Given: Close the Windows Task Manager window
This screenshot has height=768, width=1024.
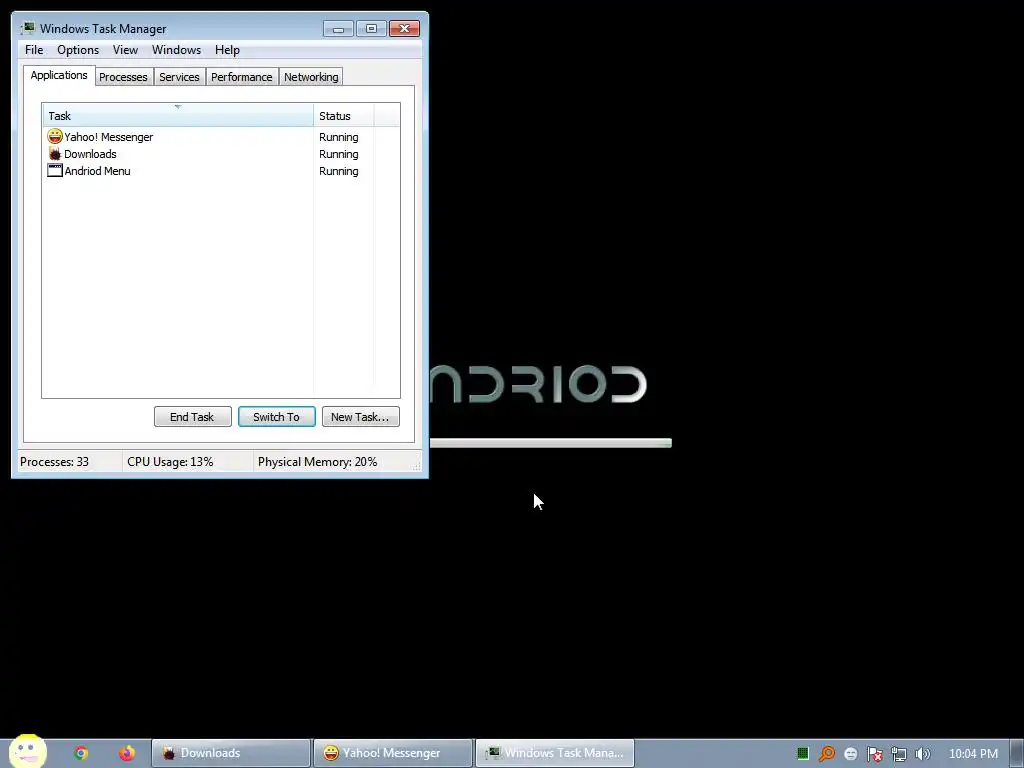Looking at the screenshot, I should pyautogui.click(x=404, y=29).
